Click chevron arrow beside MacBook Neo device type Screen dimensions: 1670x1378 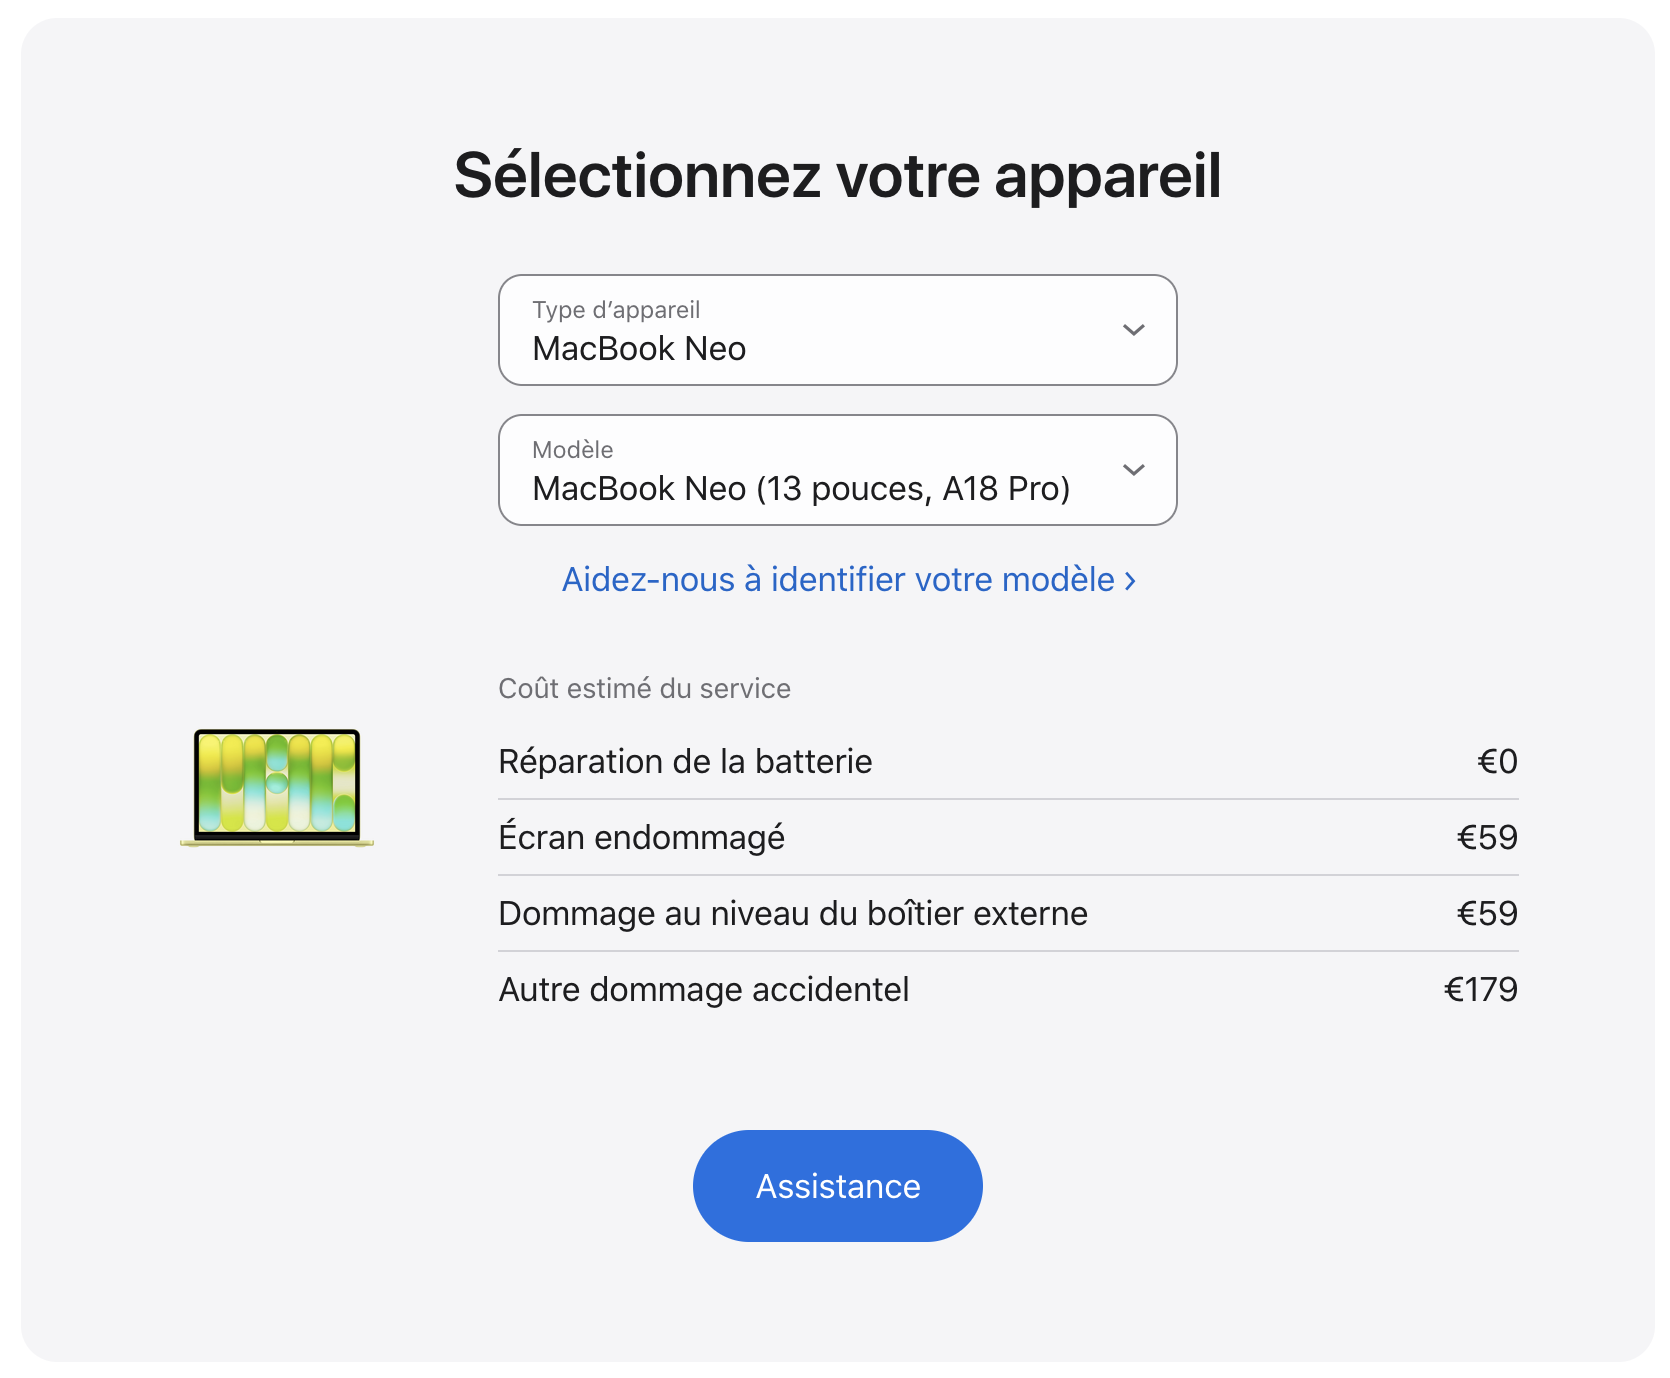(x=1133, y=330)
